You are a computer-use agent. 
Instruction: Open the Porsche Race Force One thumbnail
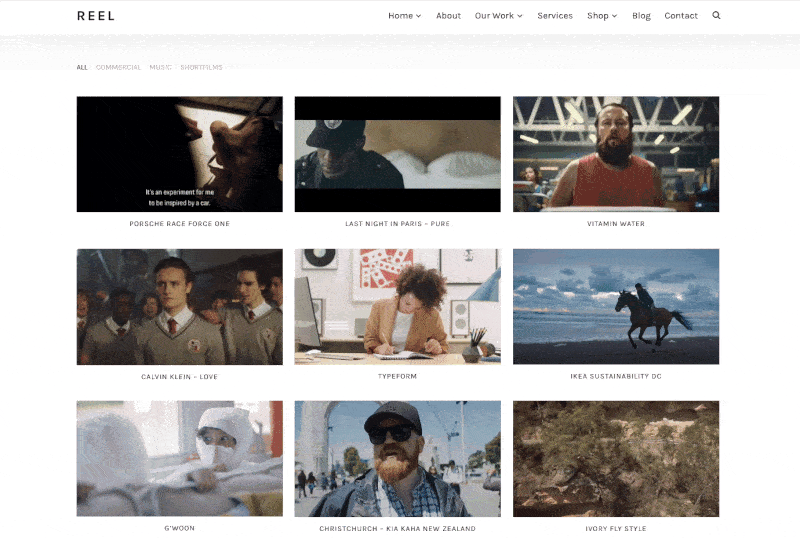(179, 154)
